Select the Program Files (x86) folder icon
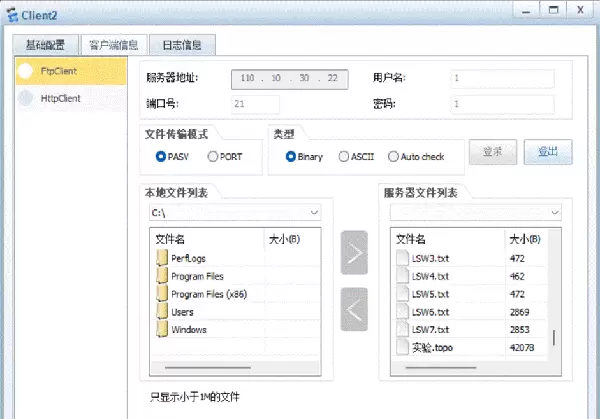 (x=162, y=294)
